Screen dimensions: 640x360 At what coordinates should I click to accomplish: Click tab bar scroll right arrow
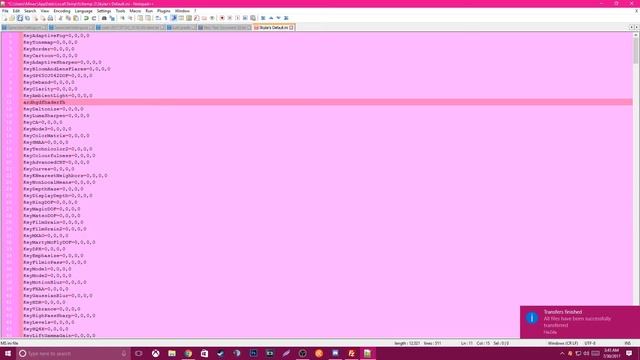(x=636, y=27)
